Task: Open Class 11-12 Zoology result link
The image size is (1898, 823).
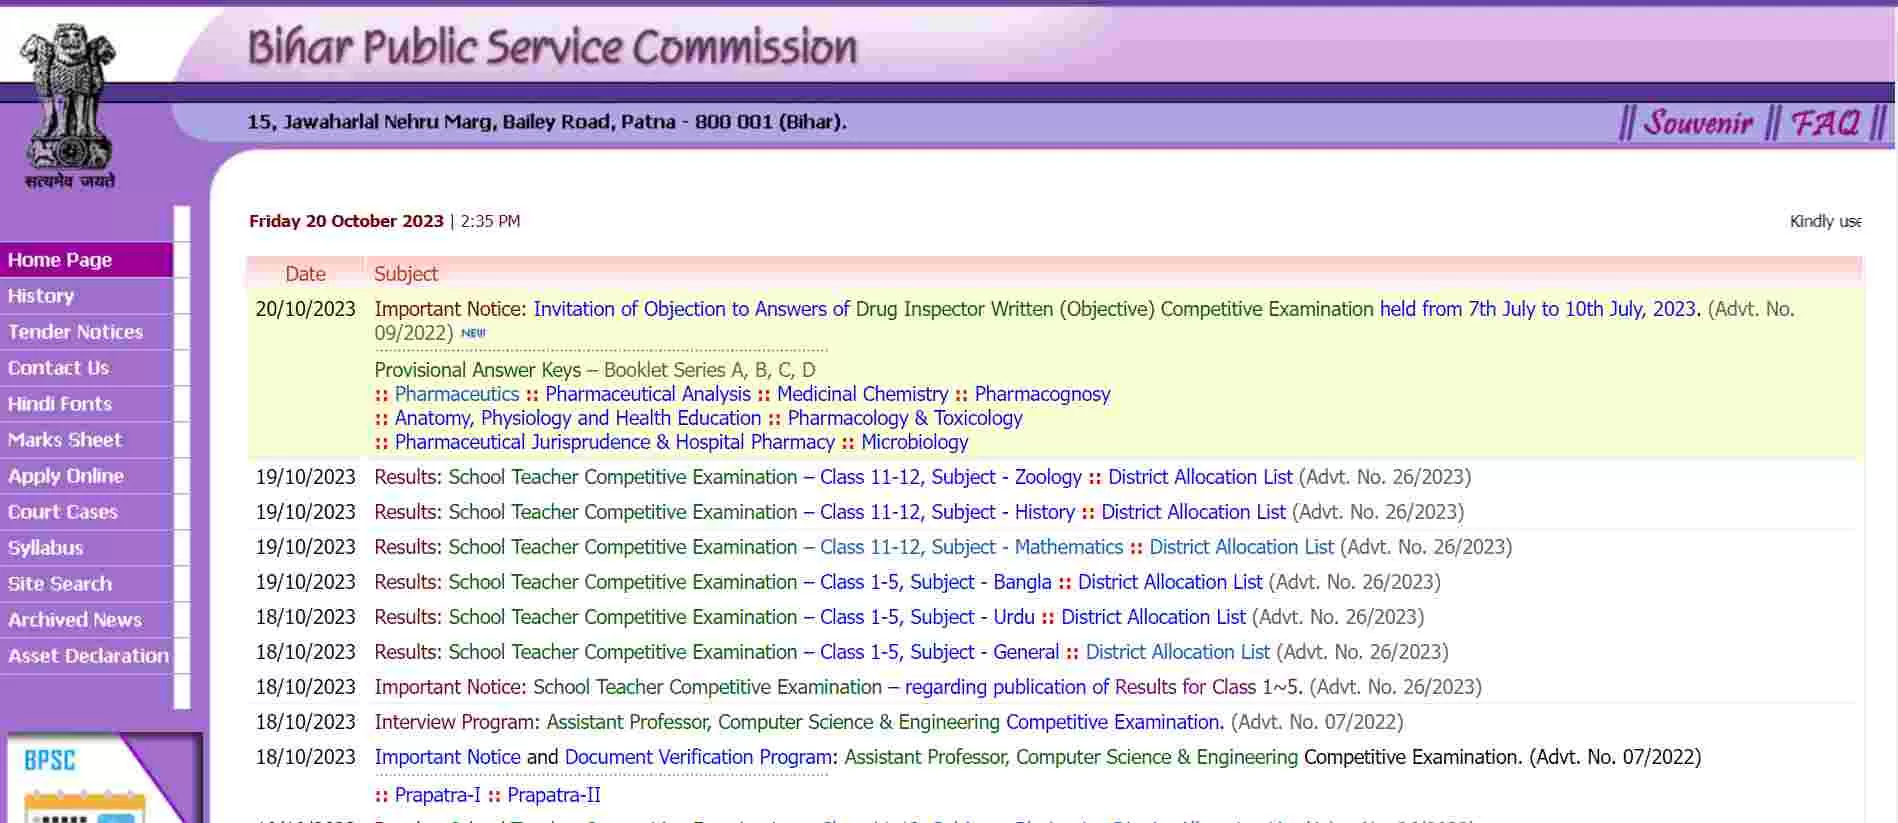Action: click(951, 477)
